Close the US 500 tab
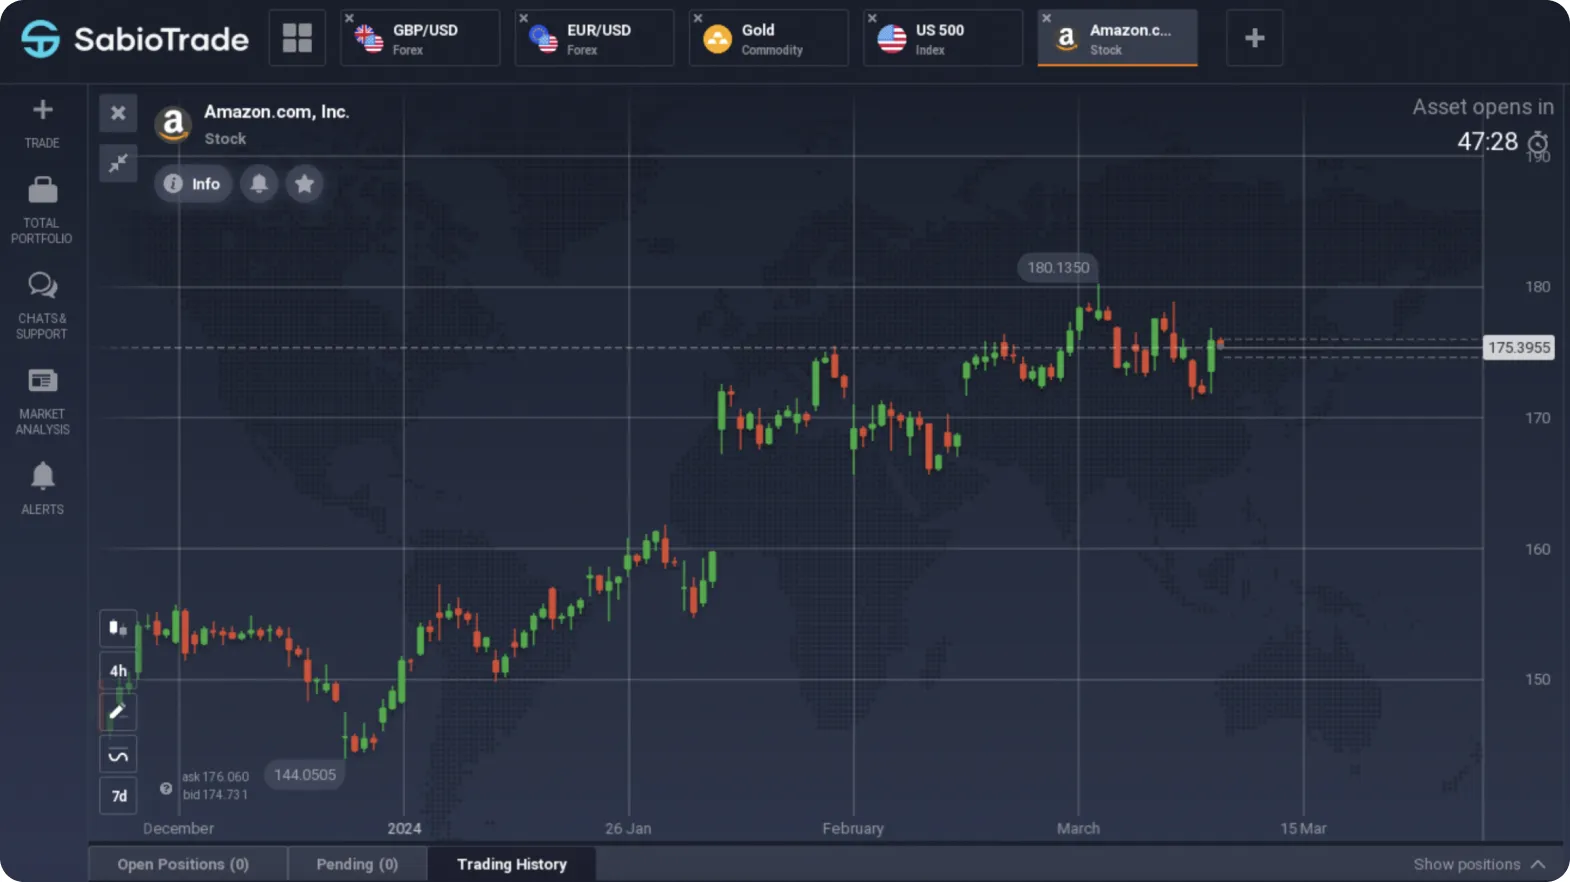 pyautogui.click(x=872, y=18)
